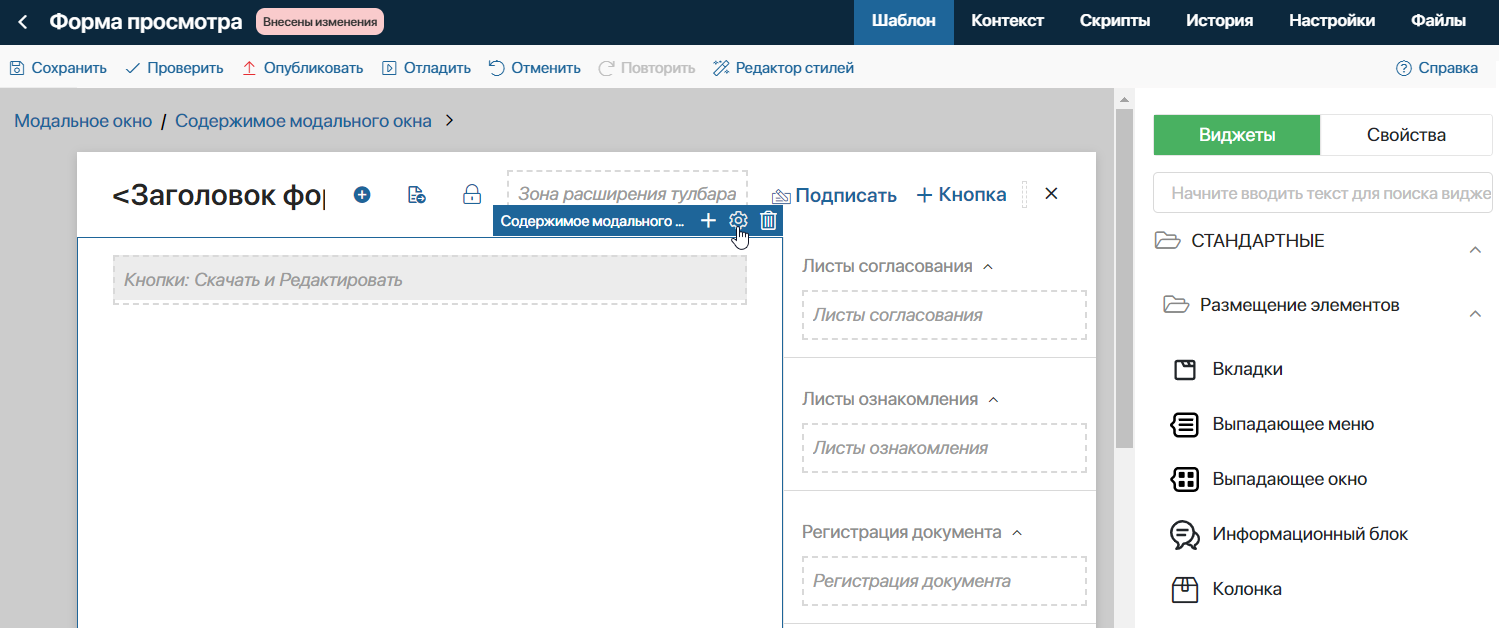
Task: Collapse the Листы ознакомления section
Action: click(x=994, y=400)
